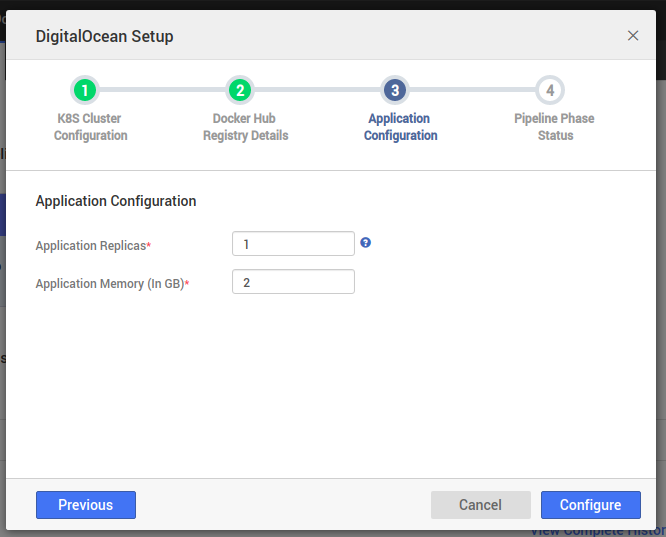Open help tooltip for Application Replicas
The image size is (666, 537).
(x=366, y=242)
